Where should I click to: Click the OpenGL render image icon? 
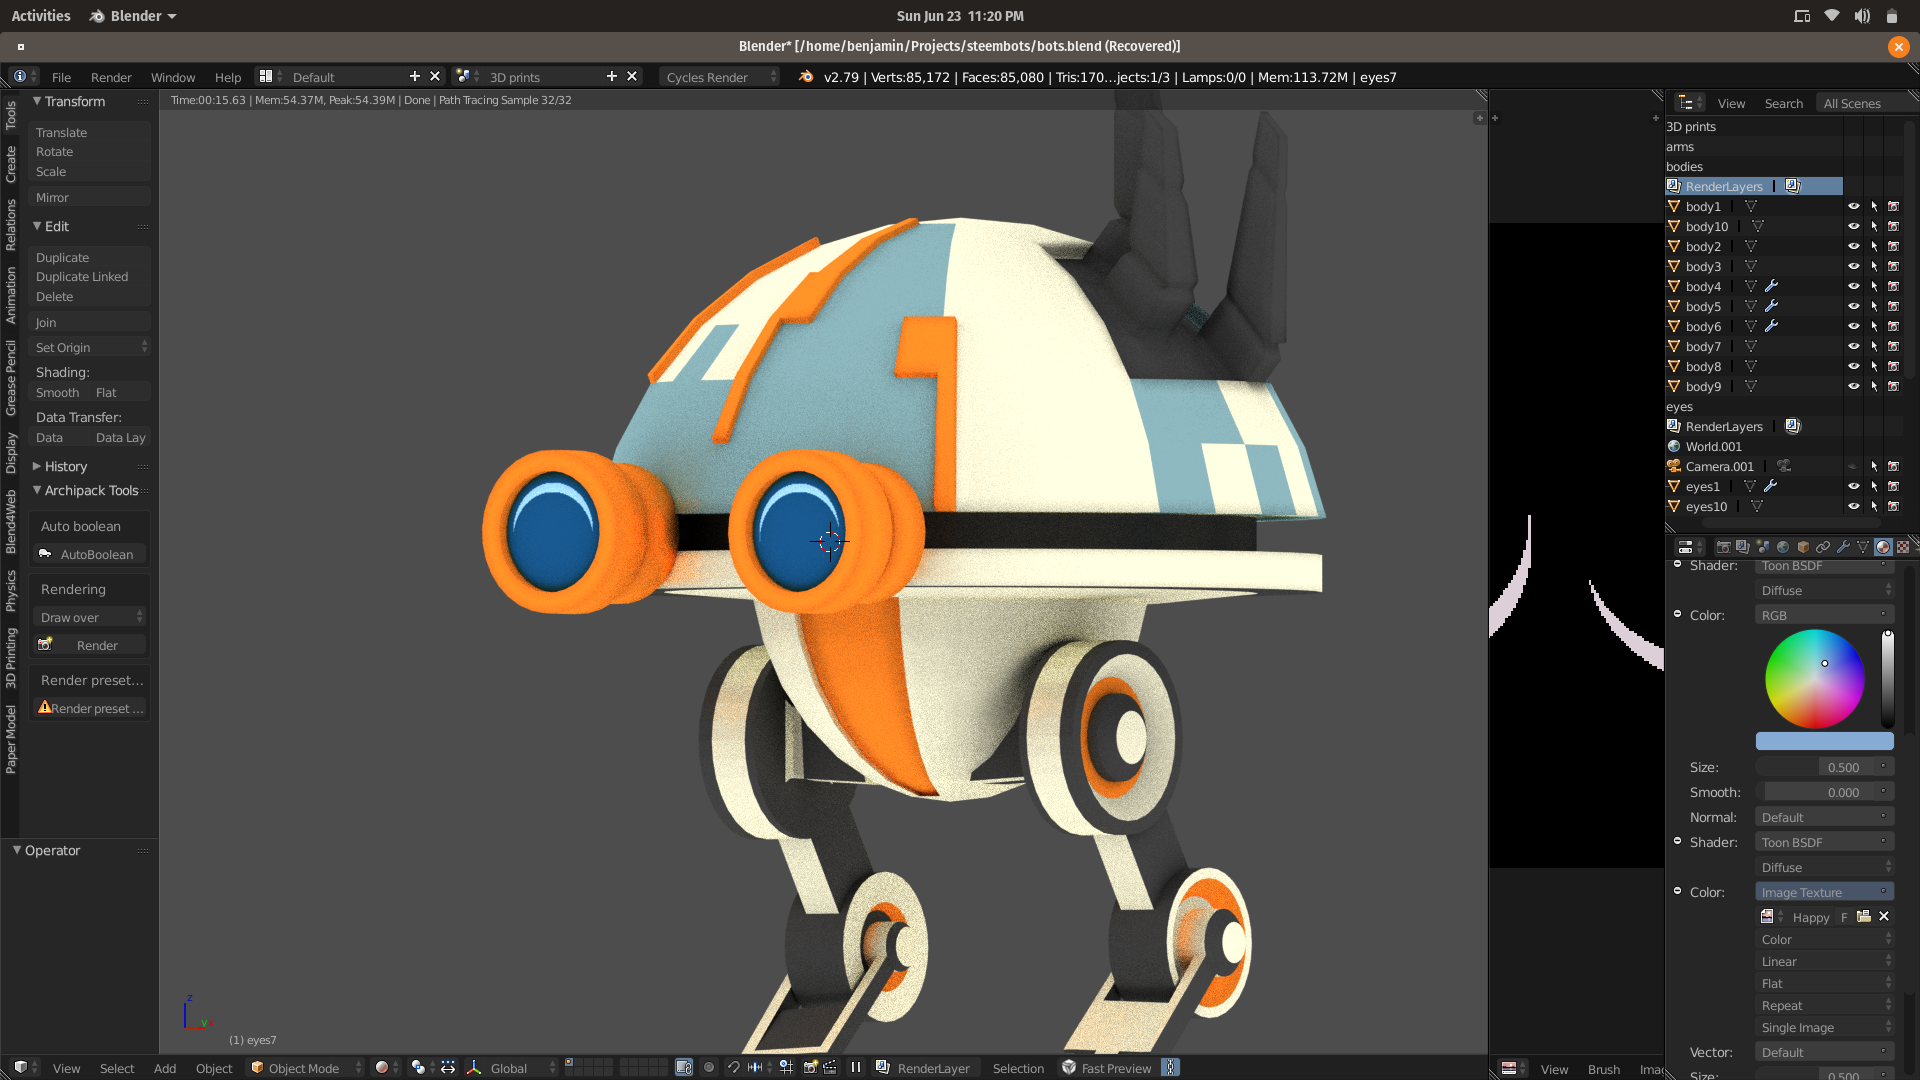(x=810, y=1068)
